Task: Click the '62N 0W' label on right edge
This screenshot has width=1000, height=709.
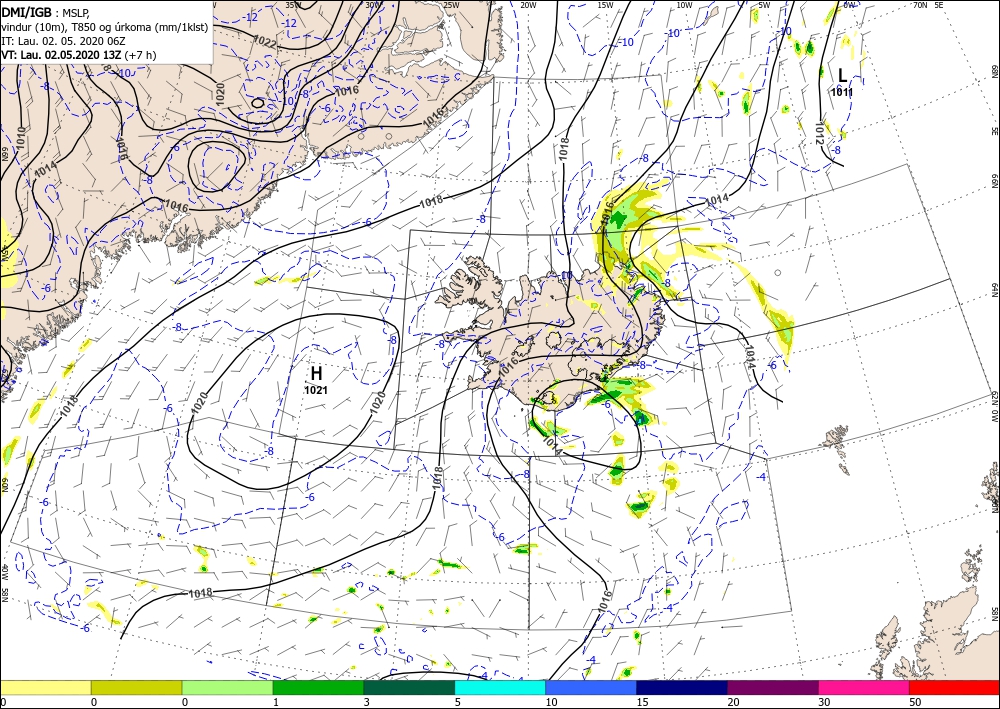Action: point(995,407)
